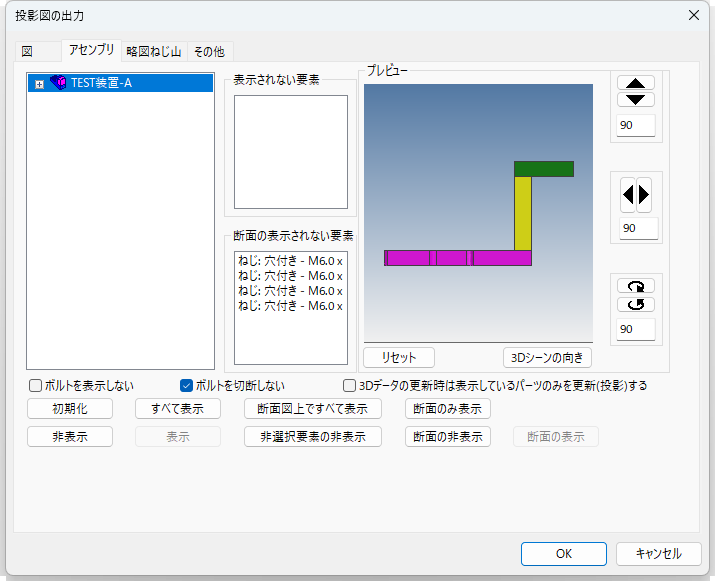
Task: Click the rotate left arrow button
Action: coord(628,195)
